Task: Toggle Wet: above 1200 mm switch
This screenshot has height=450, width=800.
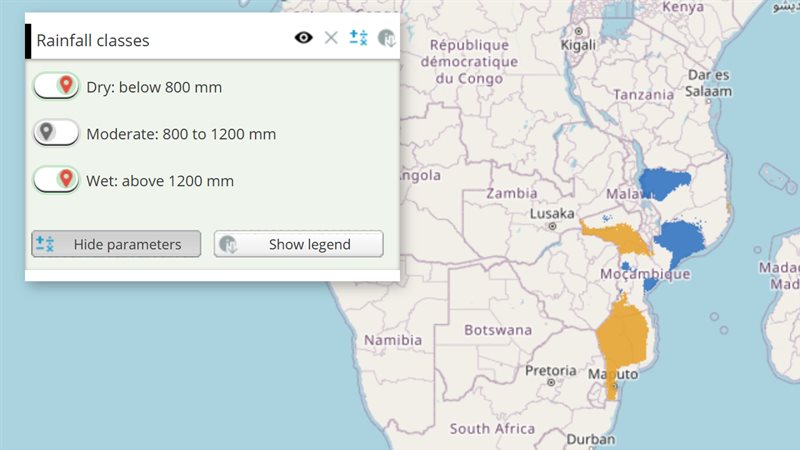Action: point(56,180)
